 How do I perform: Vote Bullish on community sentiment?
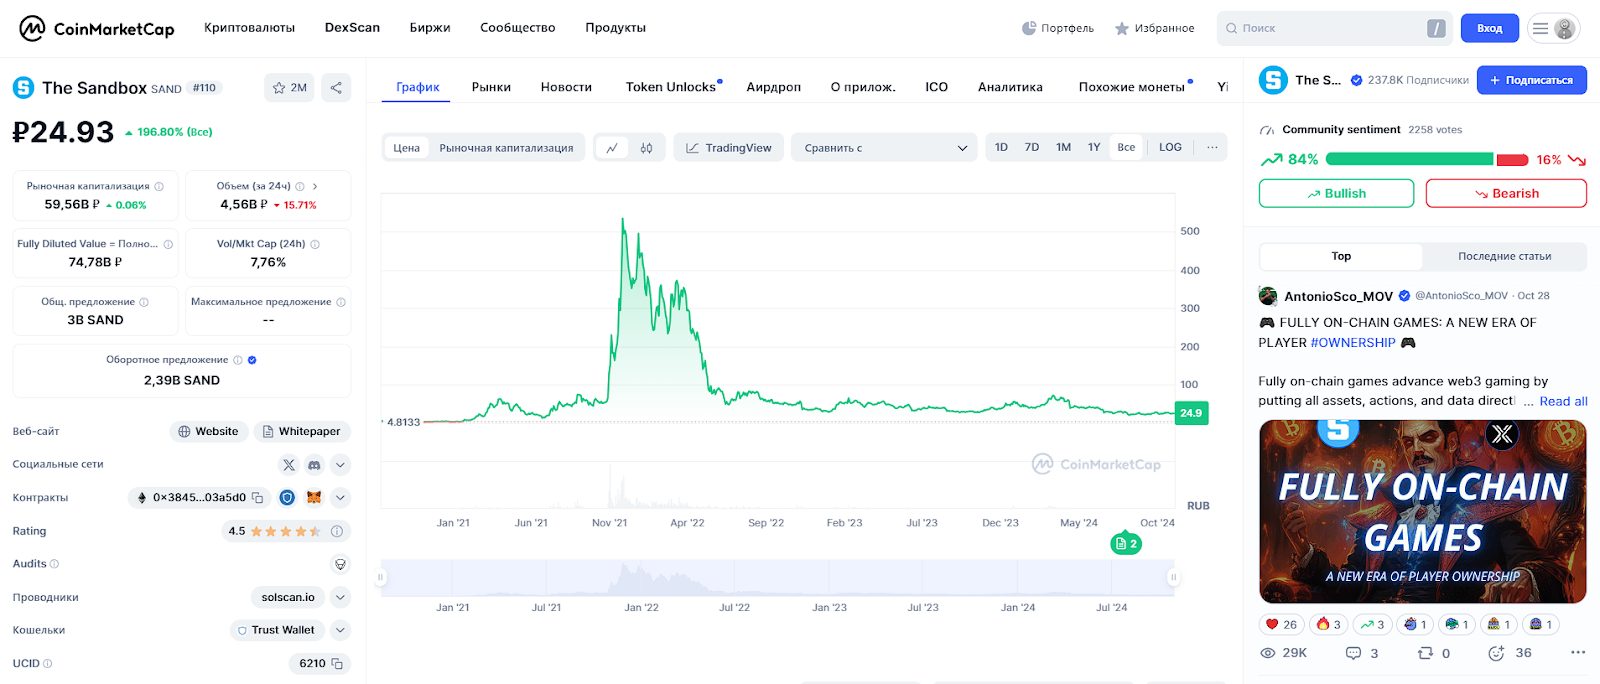[x=1336, y=194]
